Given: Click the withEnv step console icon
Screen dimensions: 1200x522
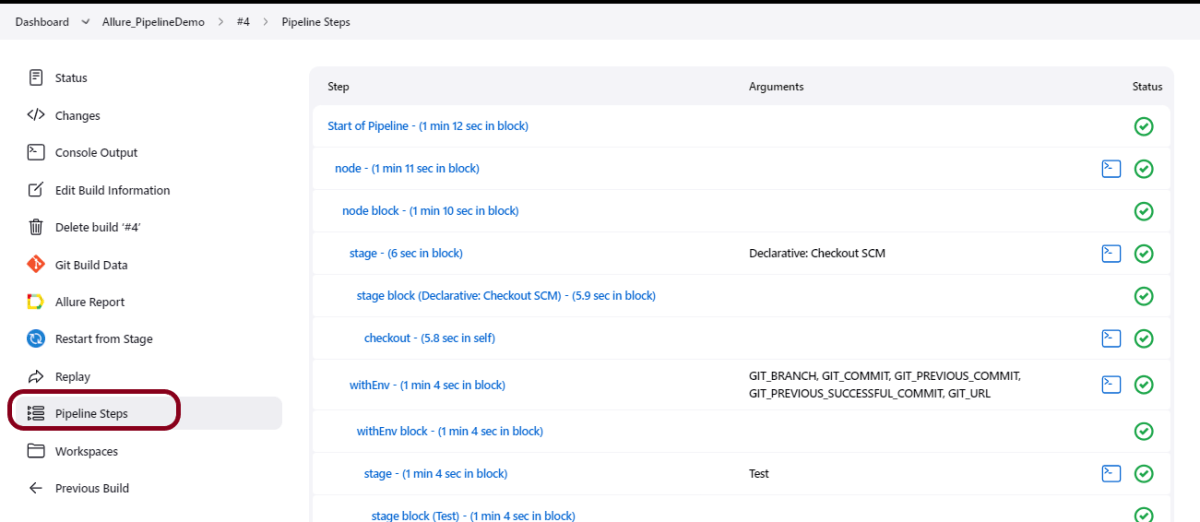Looking at the screenshot, I should pyautogui.click(x=1111, y=385).
